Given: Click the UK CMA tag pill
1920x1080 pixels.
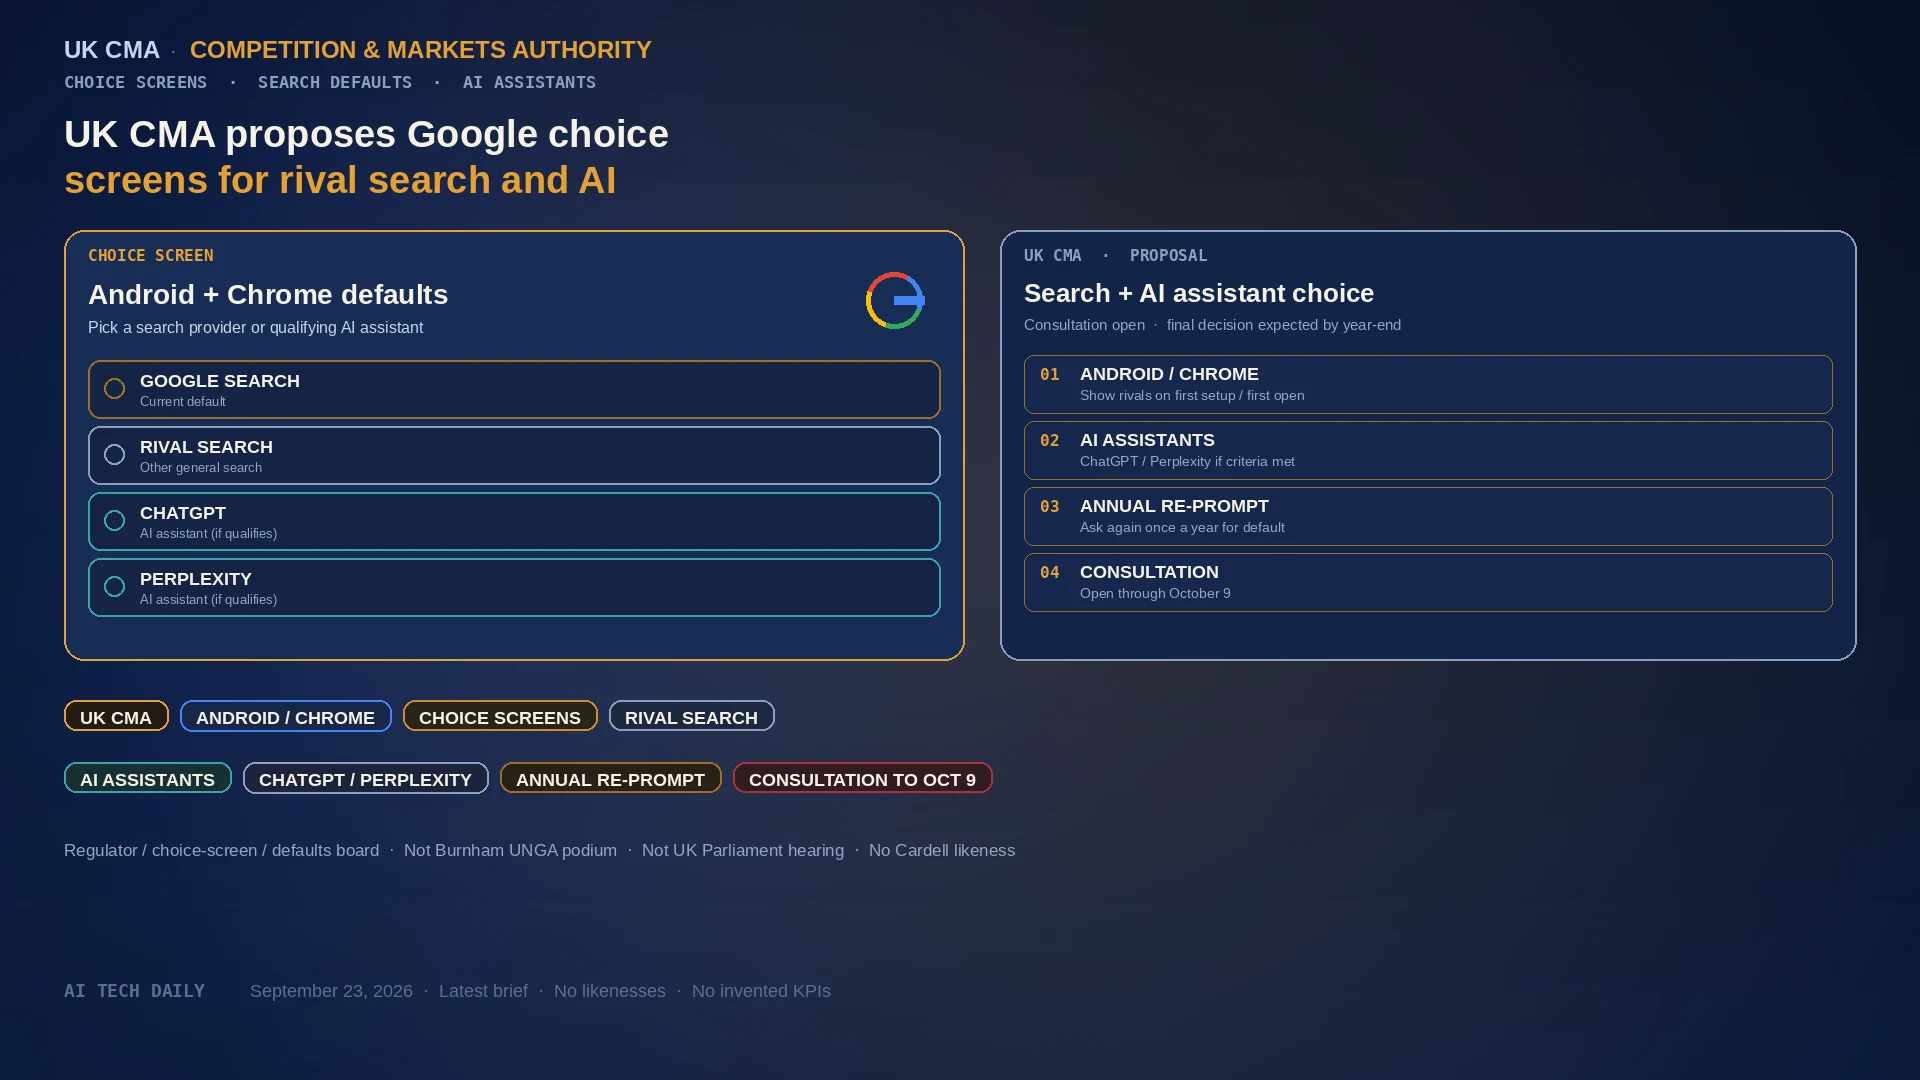Looking at the screenshot, I should pyautogui.click(x=116, y=716).
